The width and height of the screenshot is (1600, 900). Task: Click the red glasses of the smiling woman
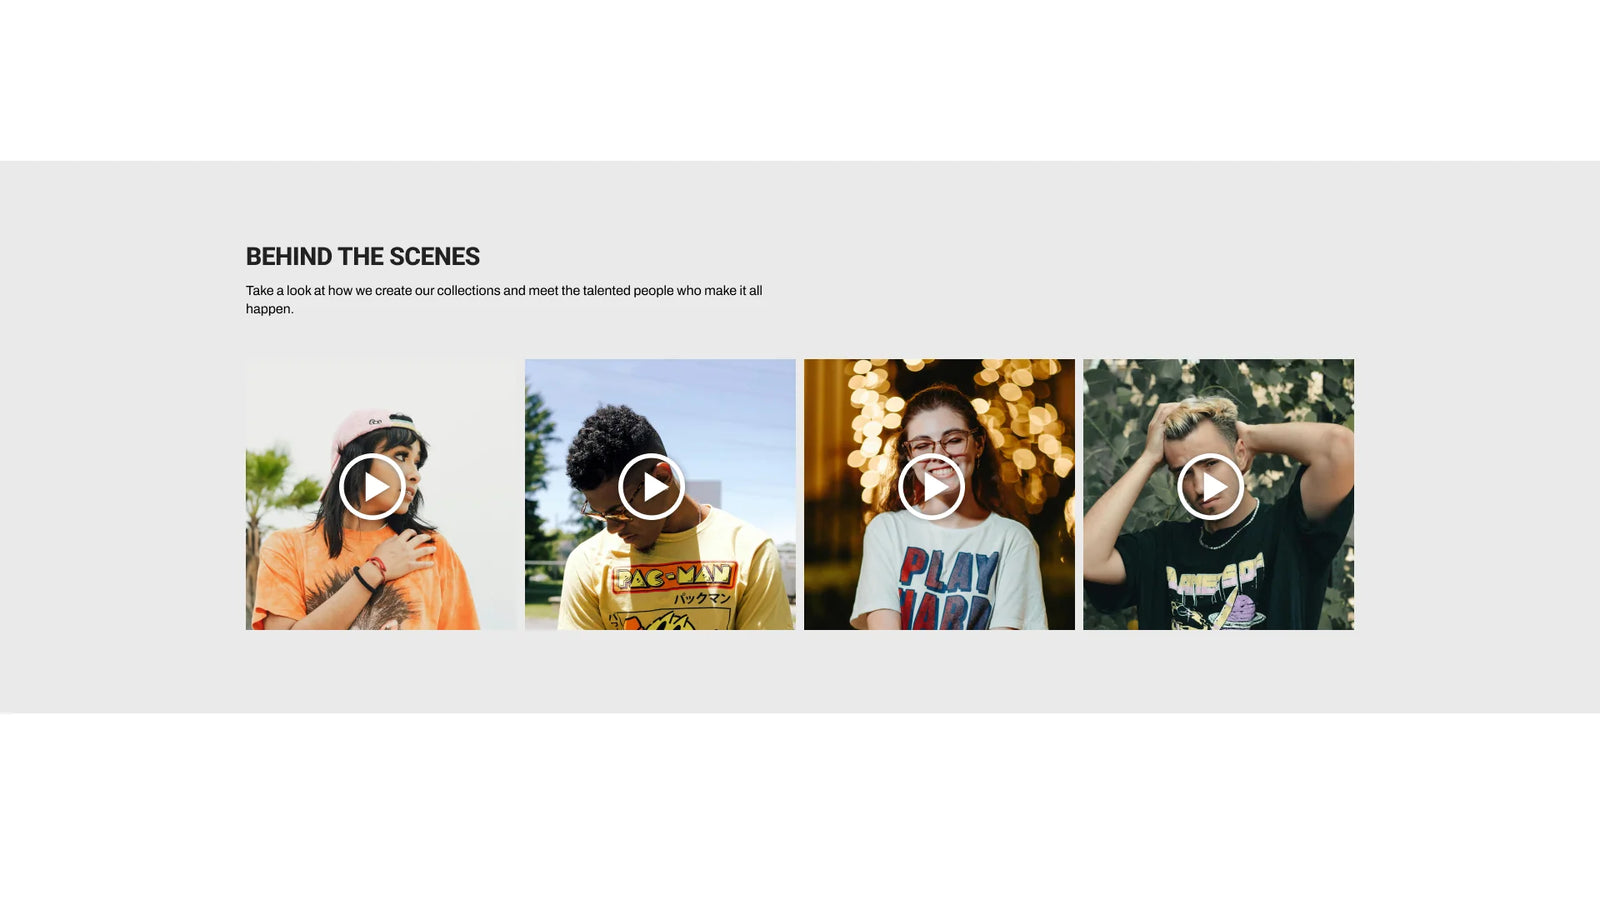coord(938,443)
